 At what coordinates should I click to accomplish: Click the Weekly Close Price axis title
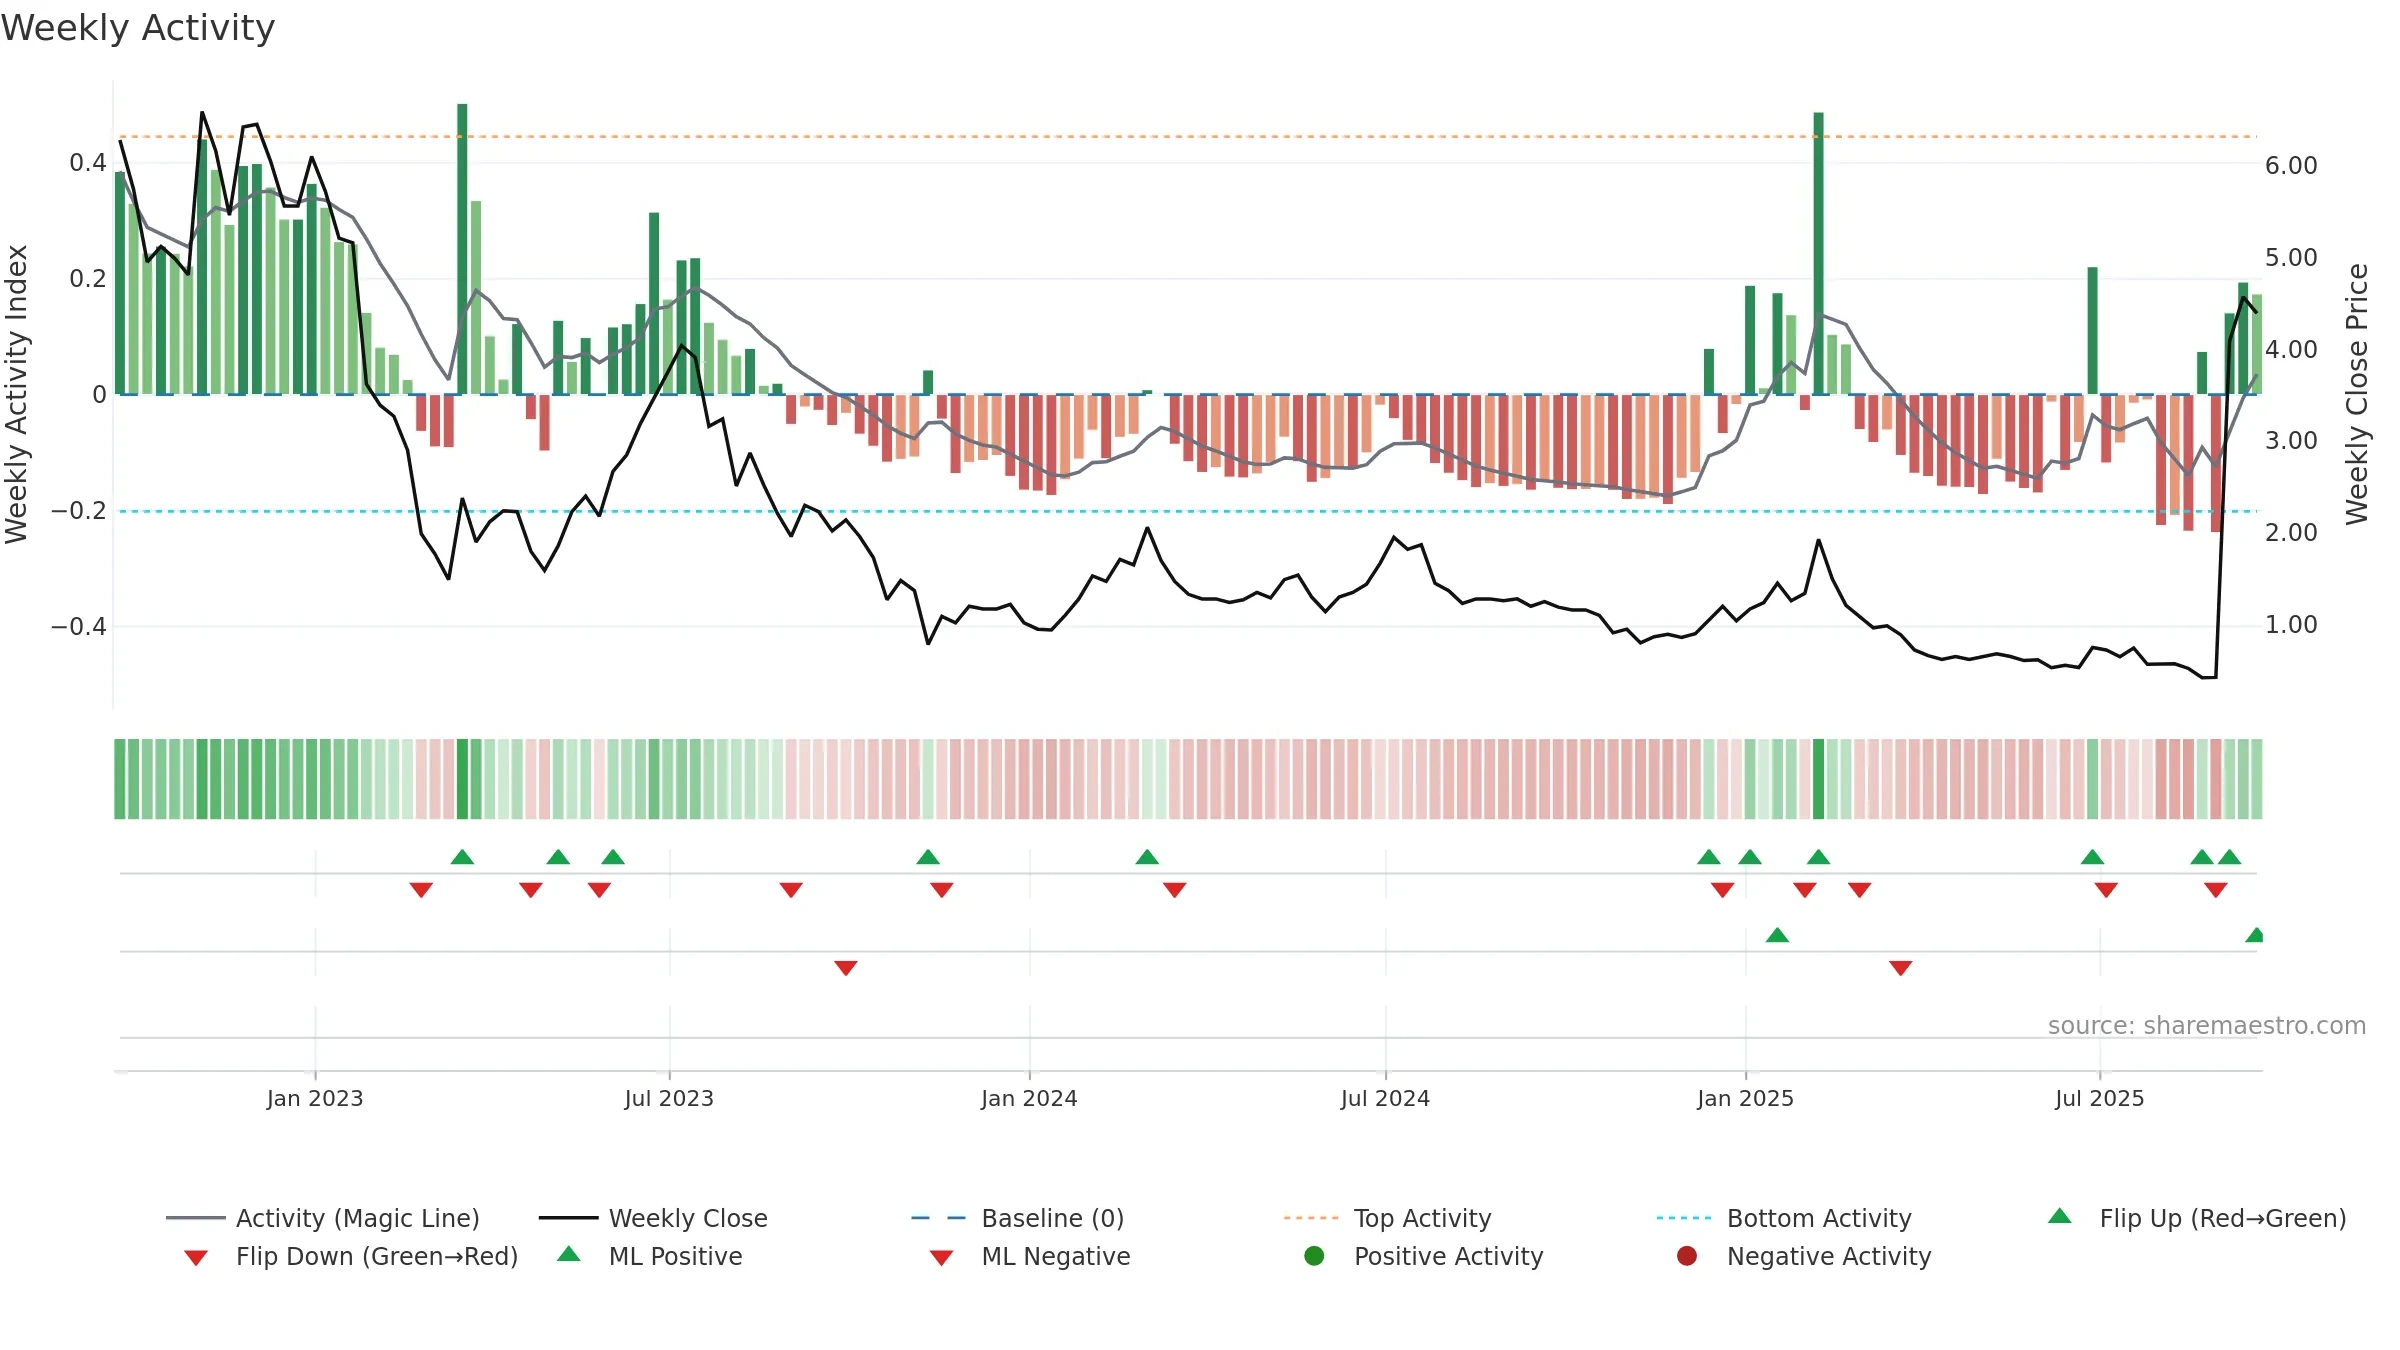pyautogui.click(x=2357, y=394)
